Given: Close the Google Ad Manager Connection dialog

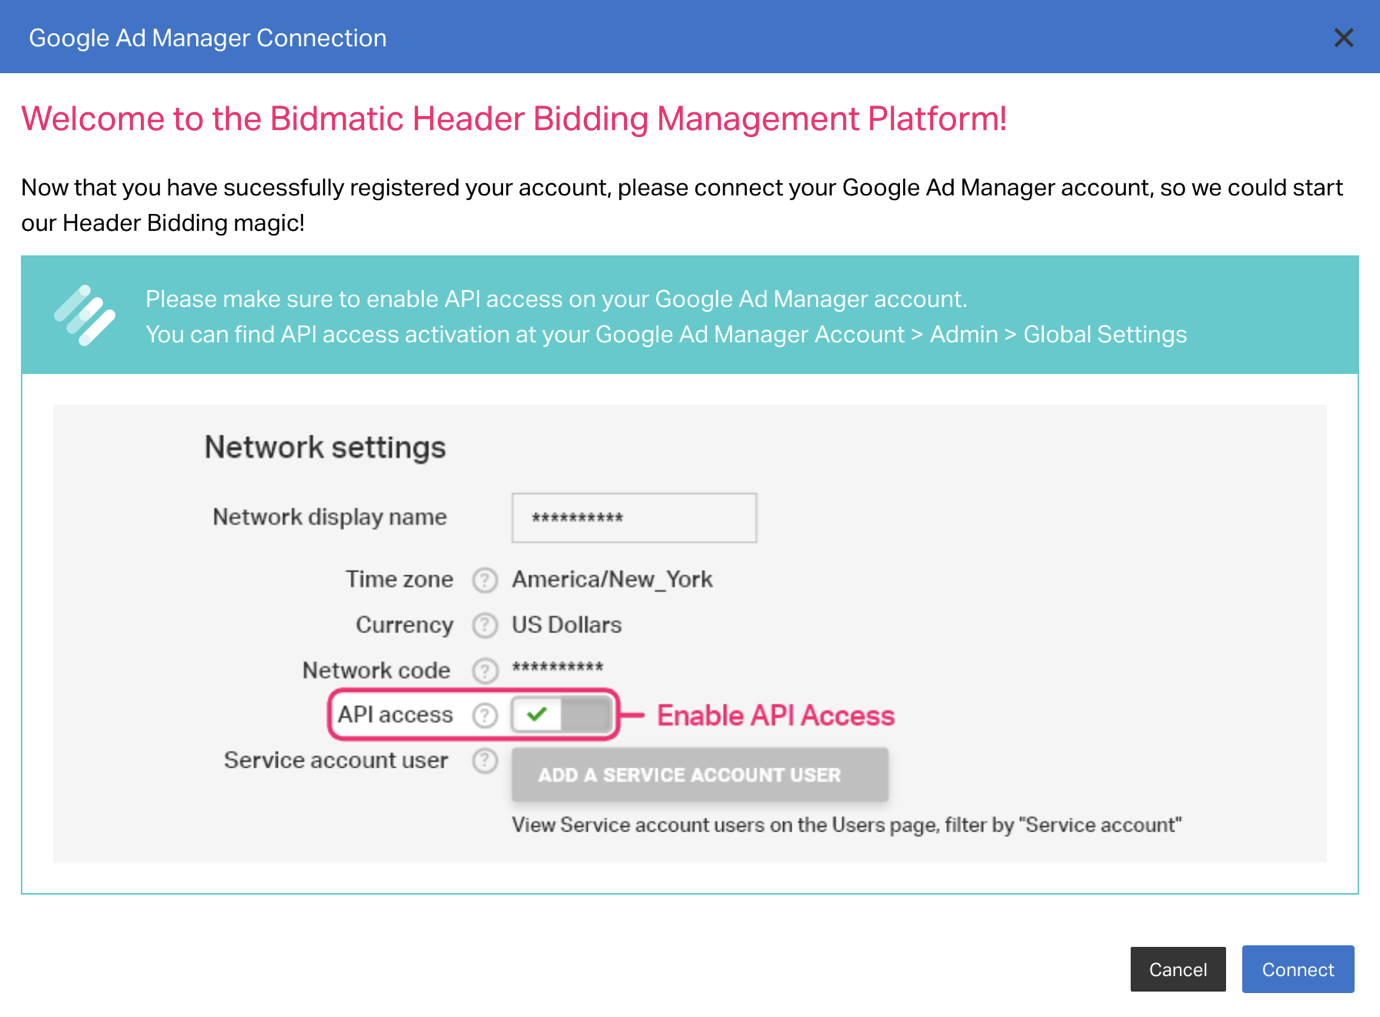Looking at the screenshot, I should pyautogui.click(x=1343, y=38).
